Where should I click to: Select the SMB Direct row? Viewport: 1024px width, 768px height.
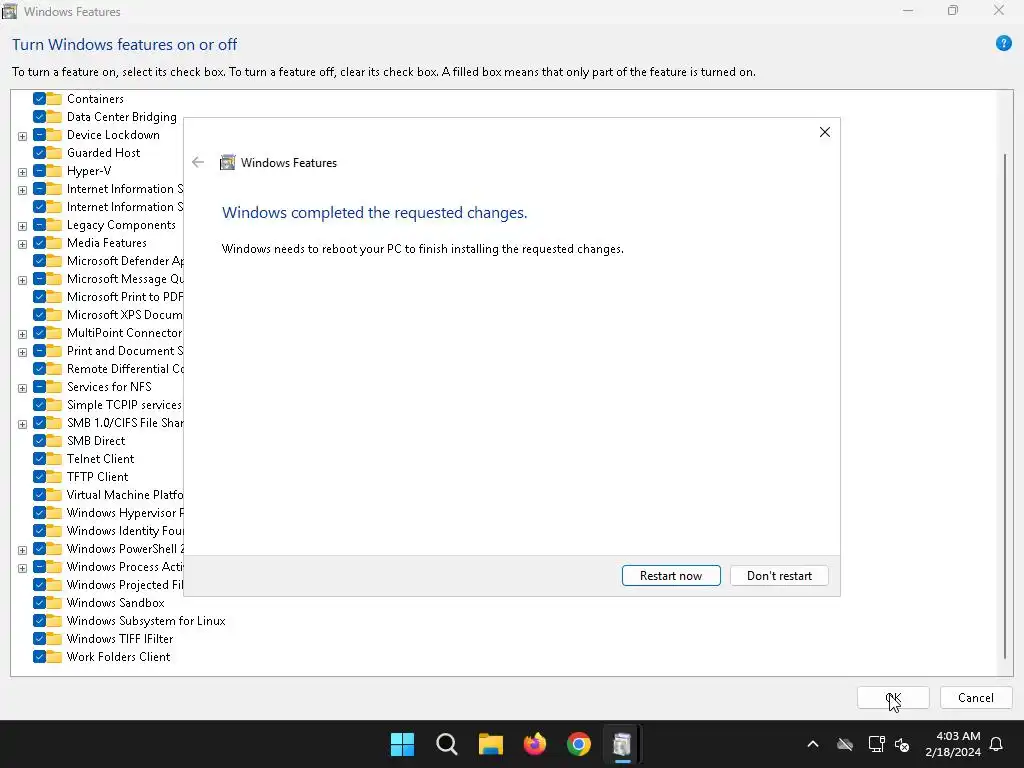click(x=96, y=441)
